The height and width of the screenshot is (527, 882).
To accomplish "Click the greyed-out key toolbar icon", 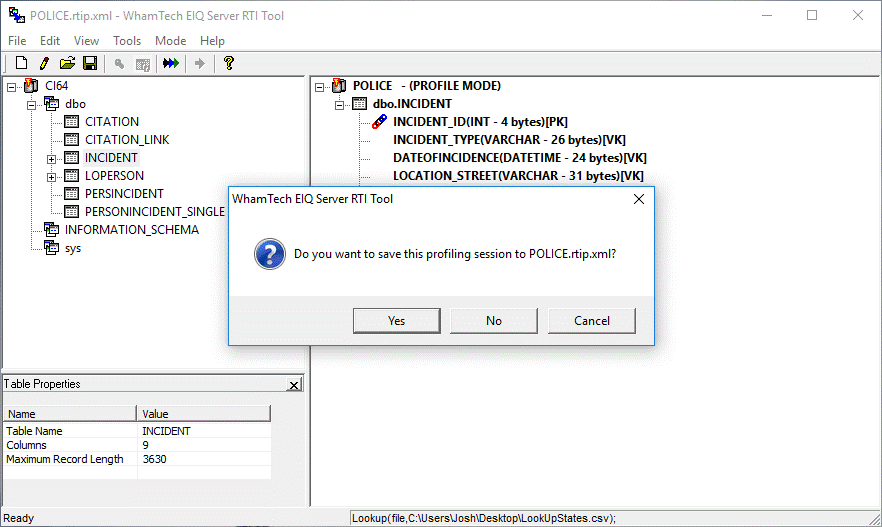I will coord(119,64).
